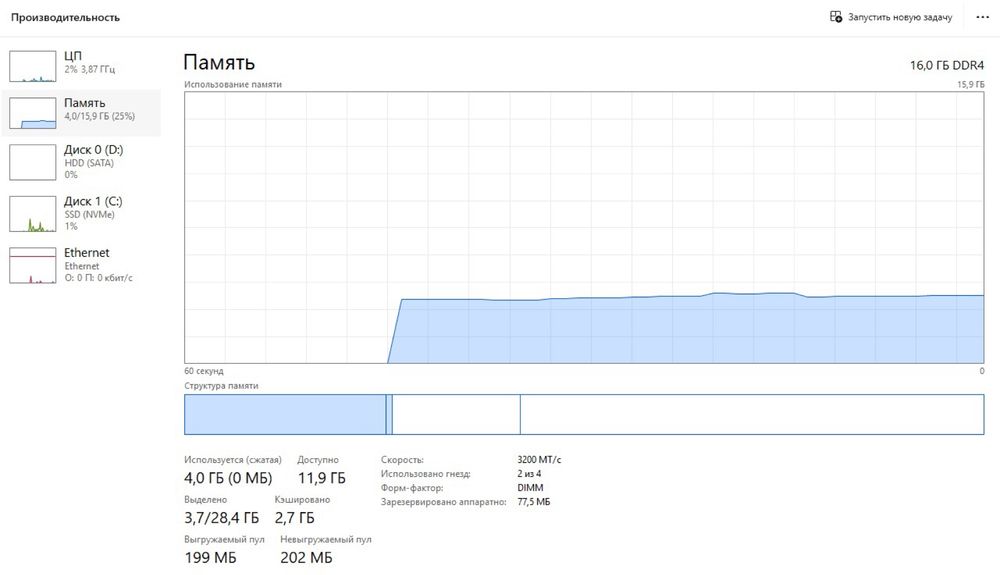Click the '11,9 ГБ' available value

(321, 478)
